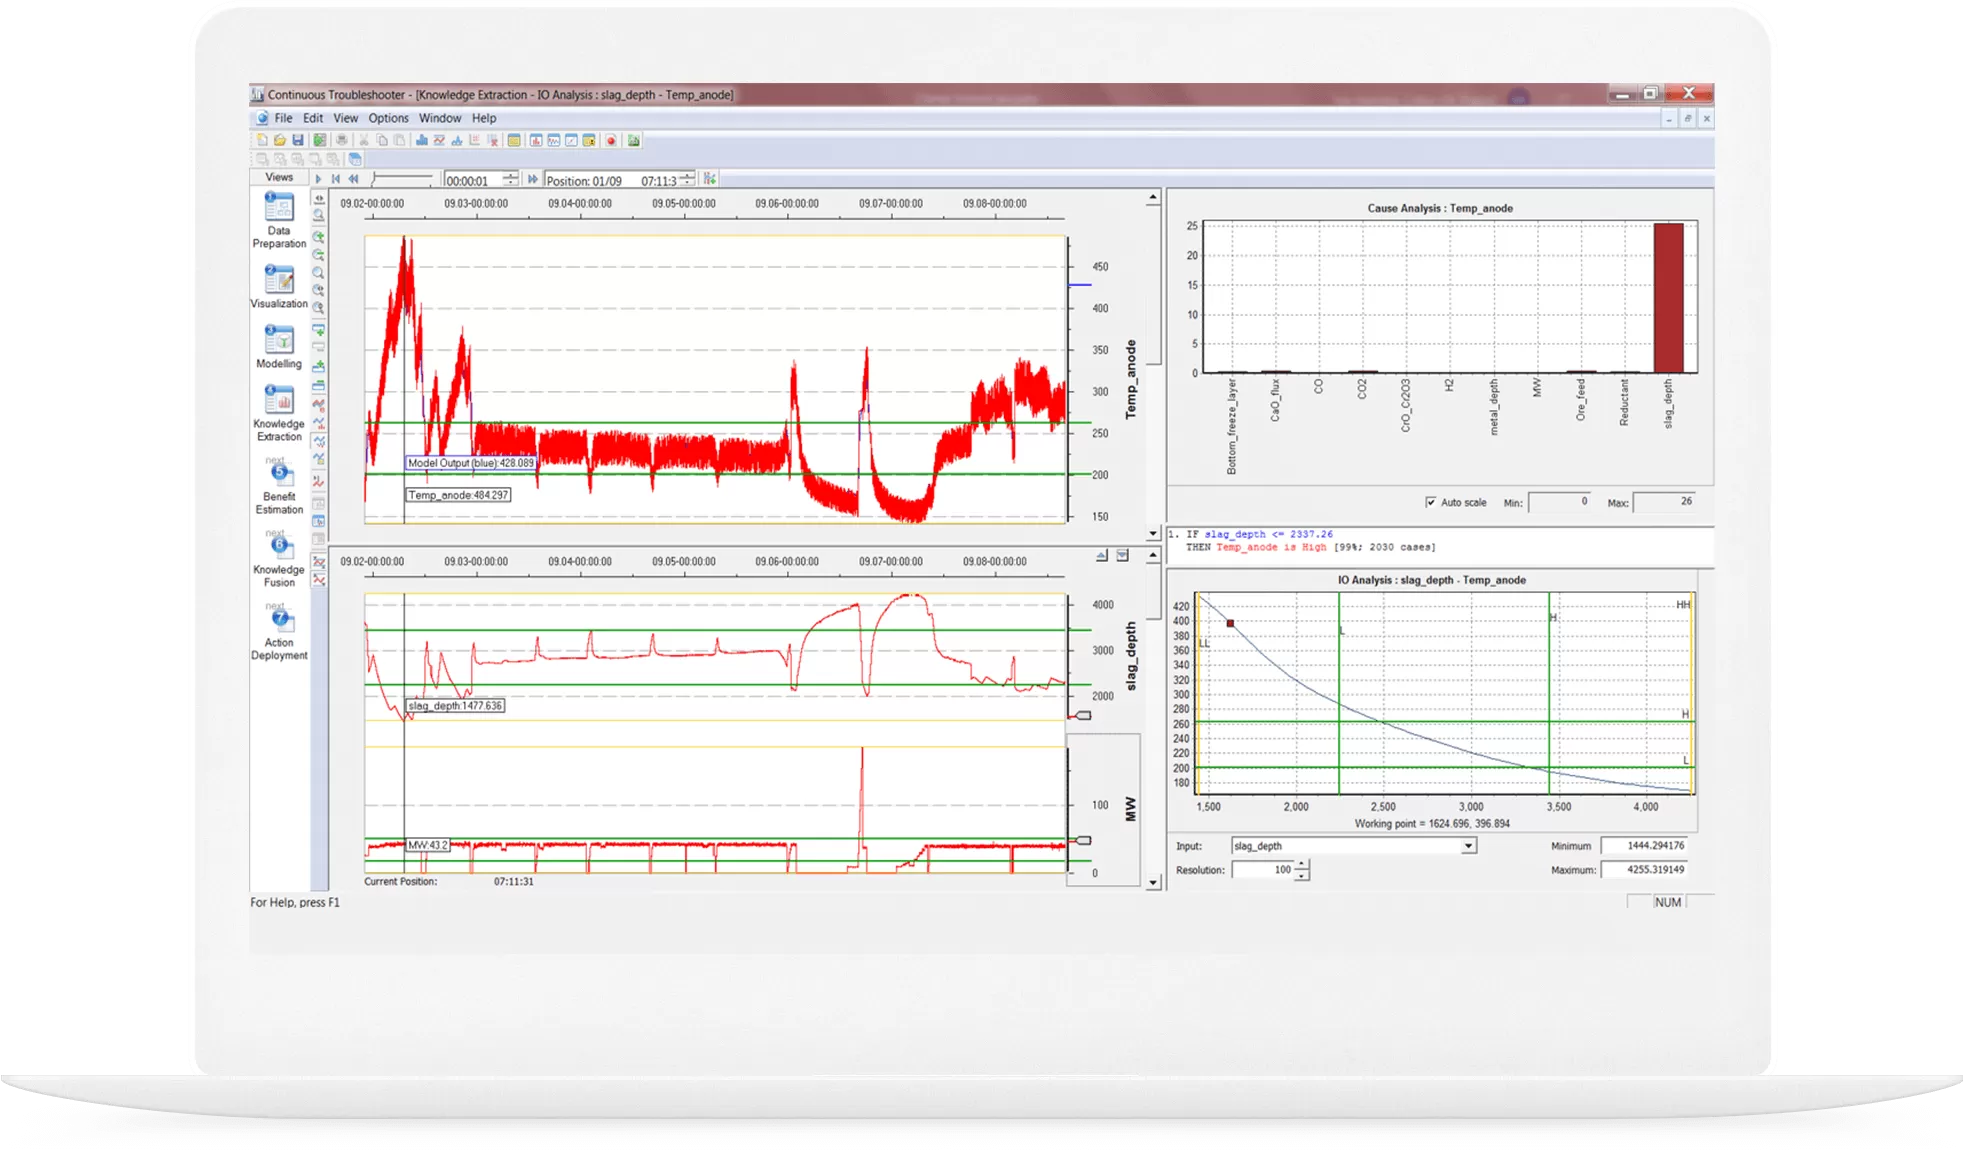Click the Min value field in Cause Analysis
Viewport: 1966px width, 1151px height.
pyautogui.click(x=1560, y=502)
